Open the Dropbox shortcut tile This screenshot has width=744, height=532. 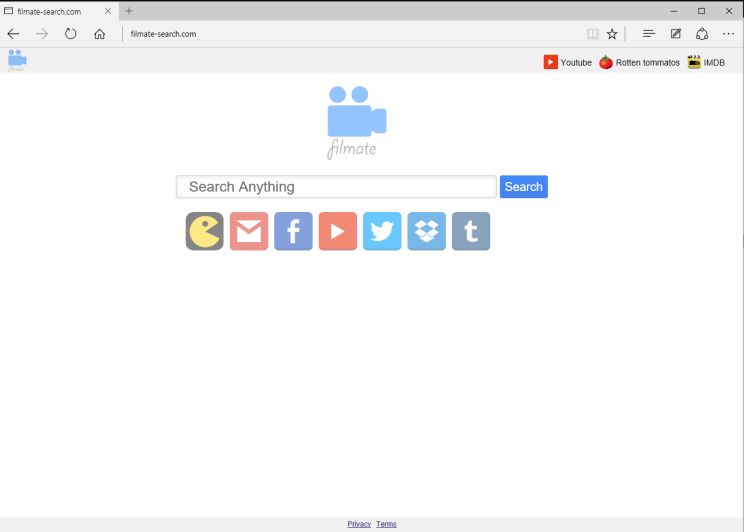427,231
